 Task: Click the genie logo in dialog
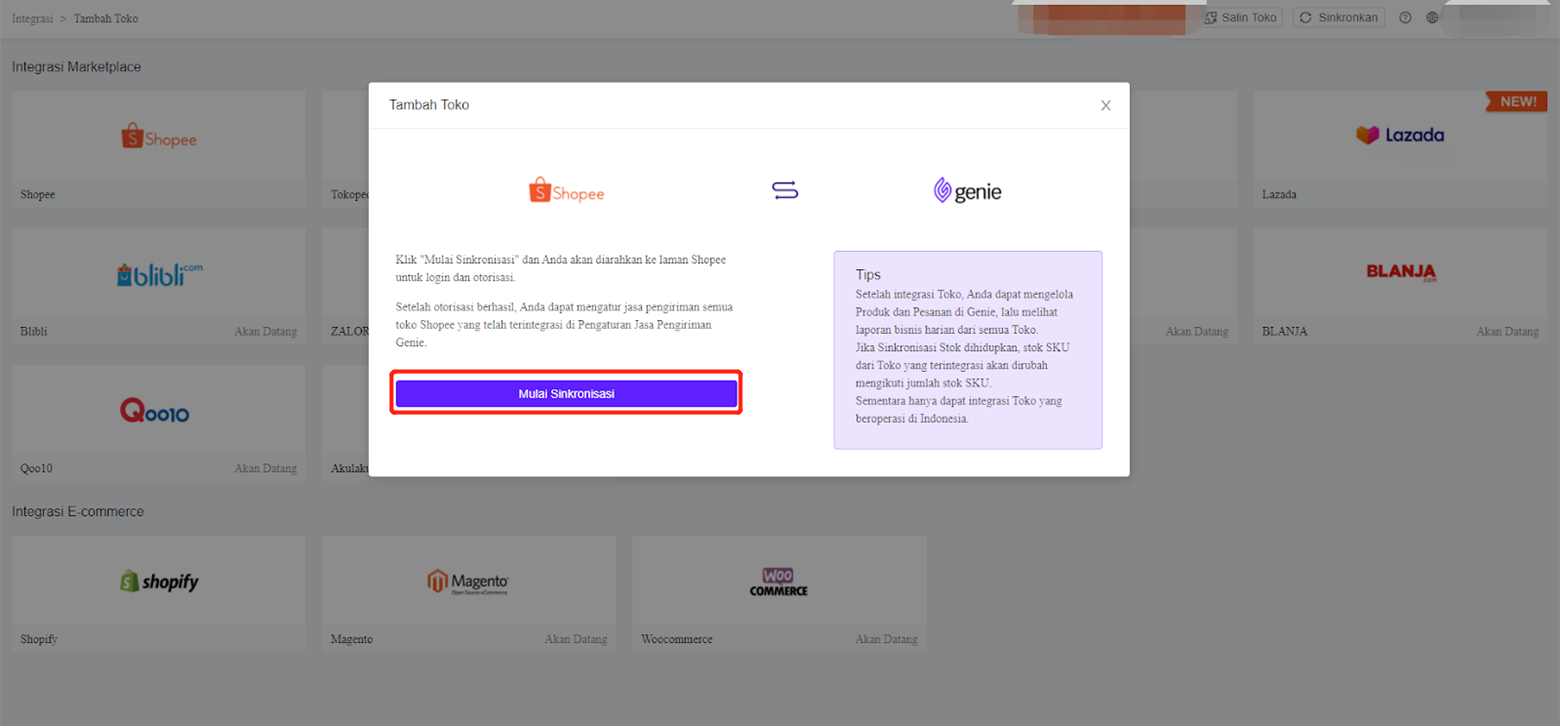pos(967,190)
